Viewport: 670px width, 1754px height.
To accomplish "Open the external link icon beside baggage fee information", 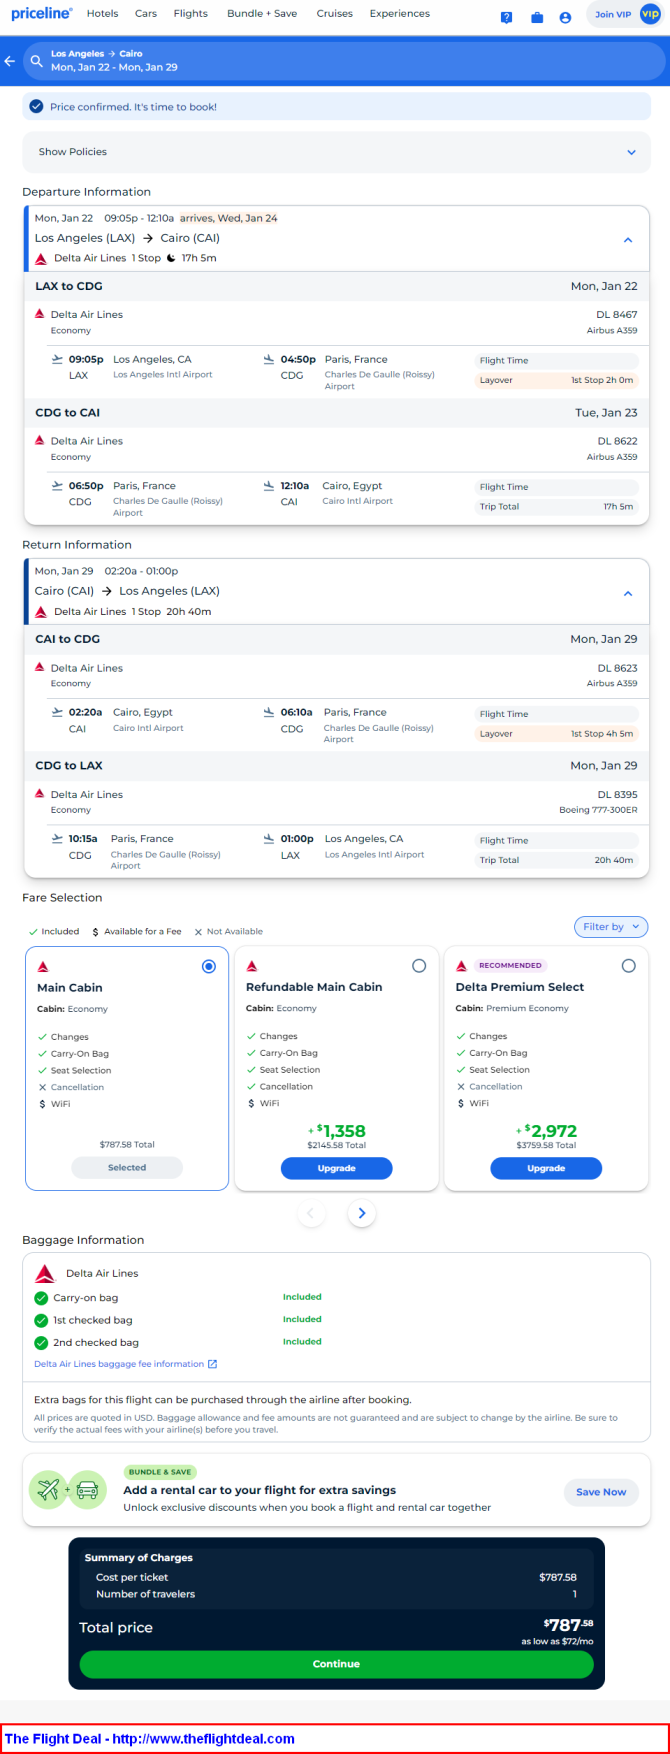I will (212, 1364).
